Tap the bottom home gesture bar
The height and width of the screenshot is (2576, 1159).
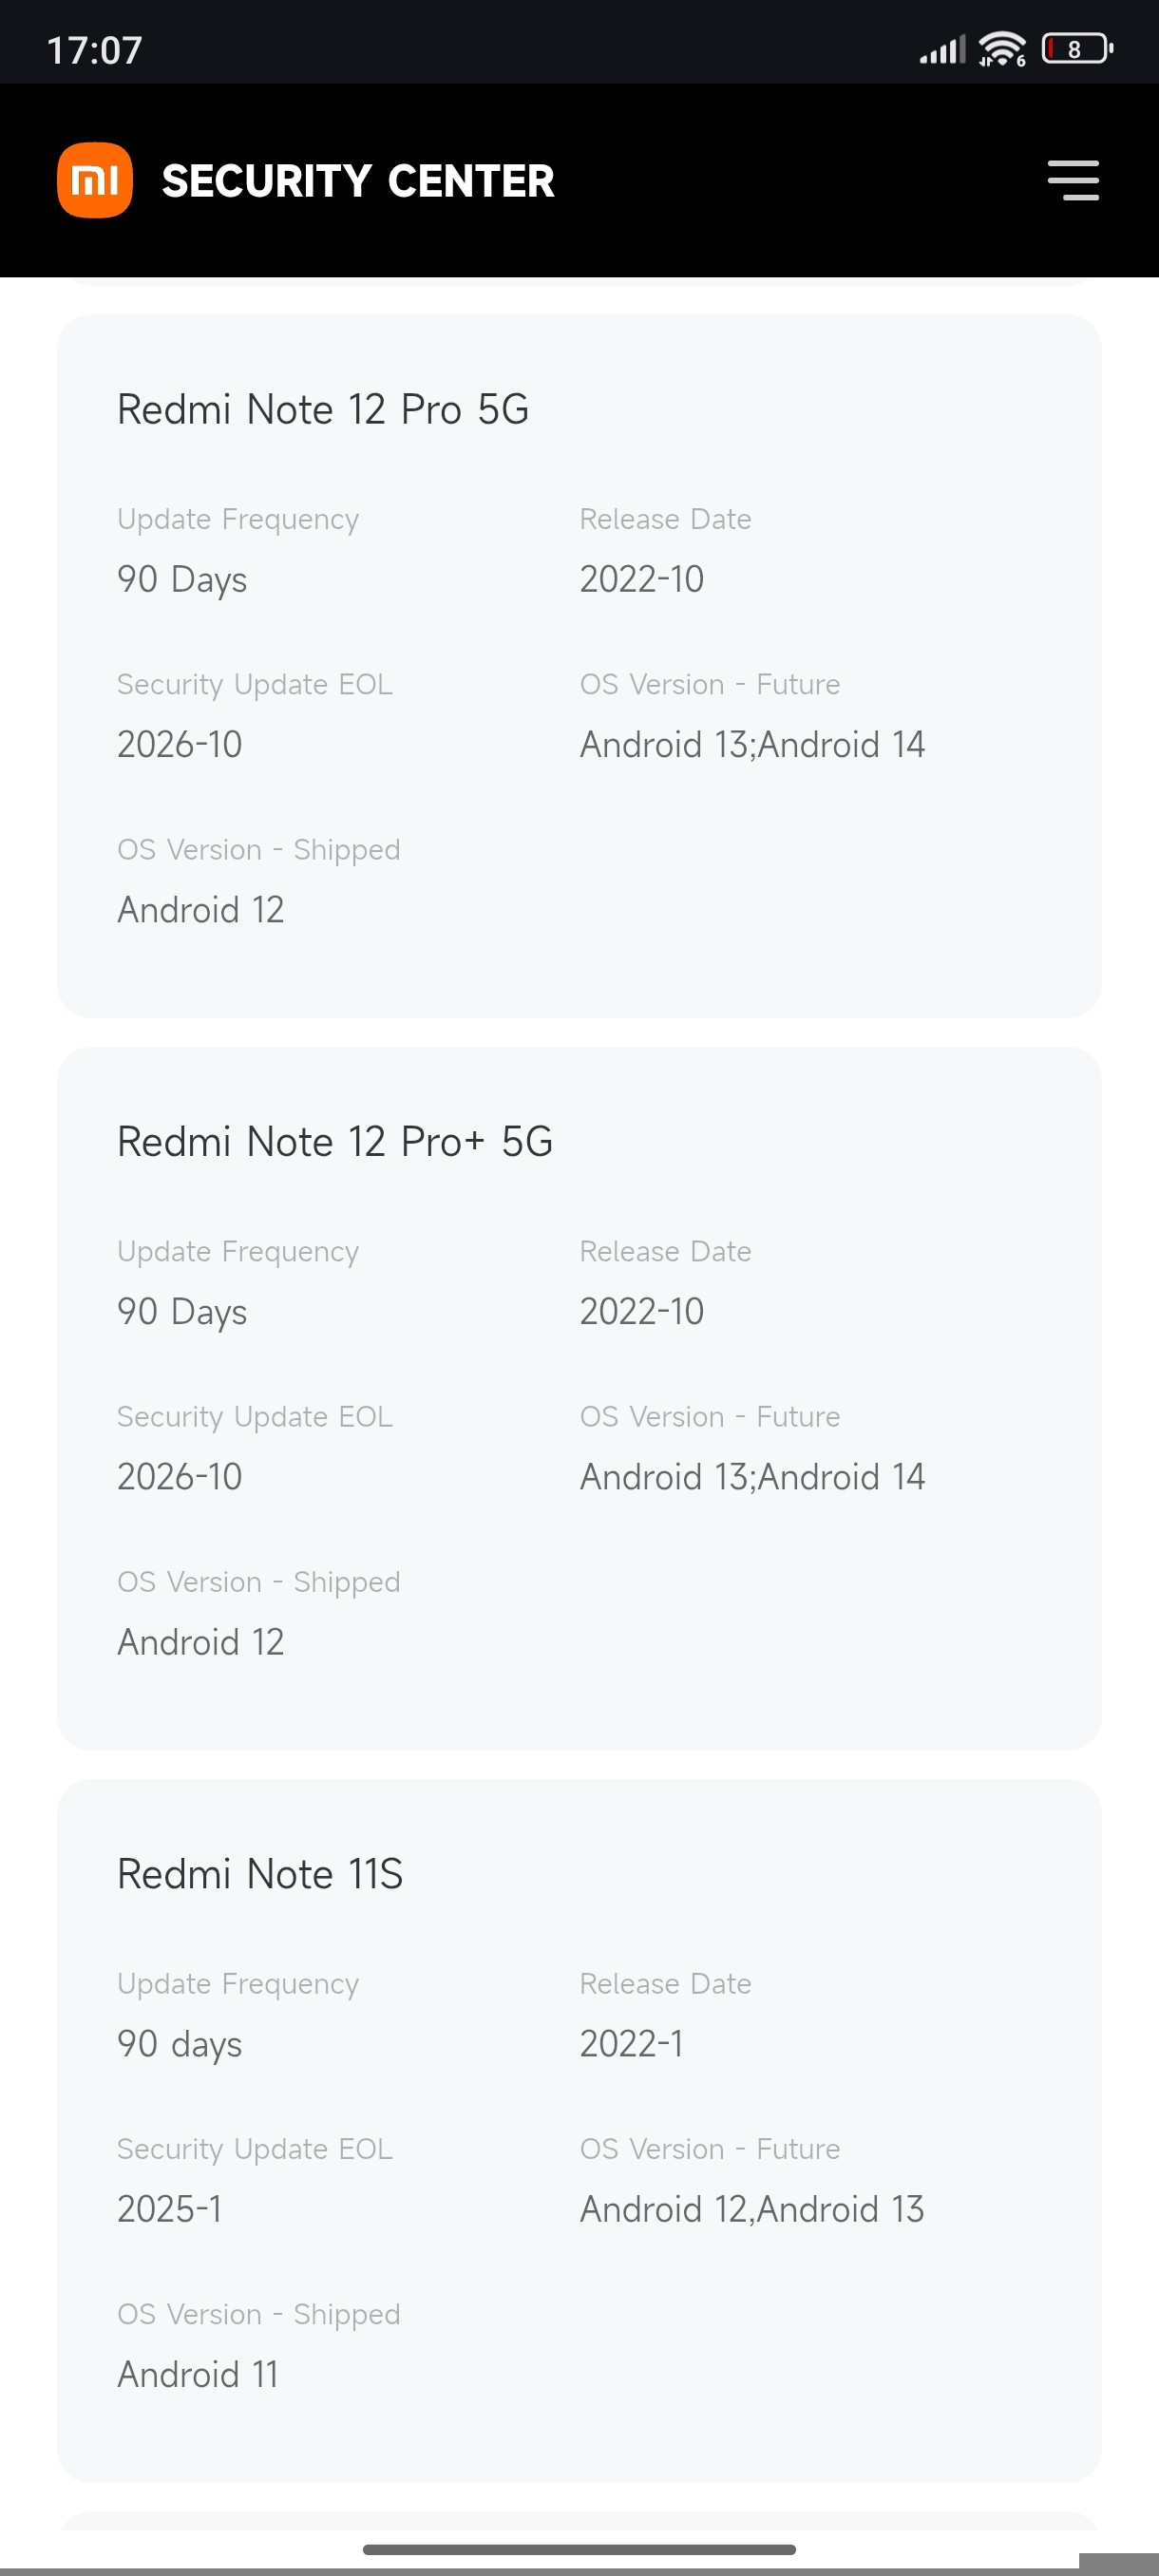coord(579,2549)
